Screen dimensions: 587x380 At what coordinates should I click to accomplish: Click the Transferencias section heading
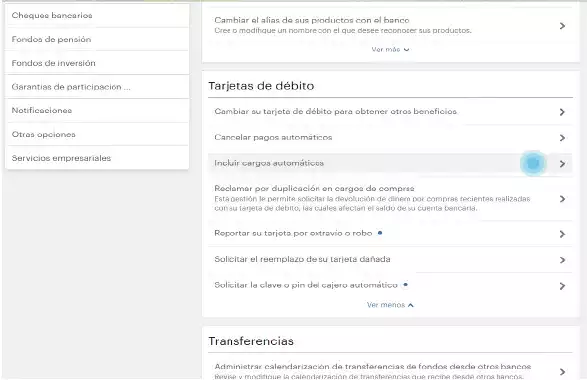tap(251, 341)
